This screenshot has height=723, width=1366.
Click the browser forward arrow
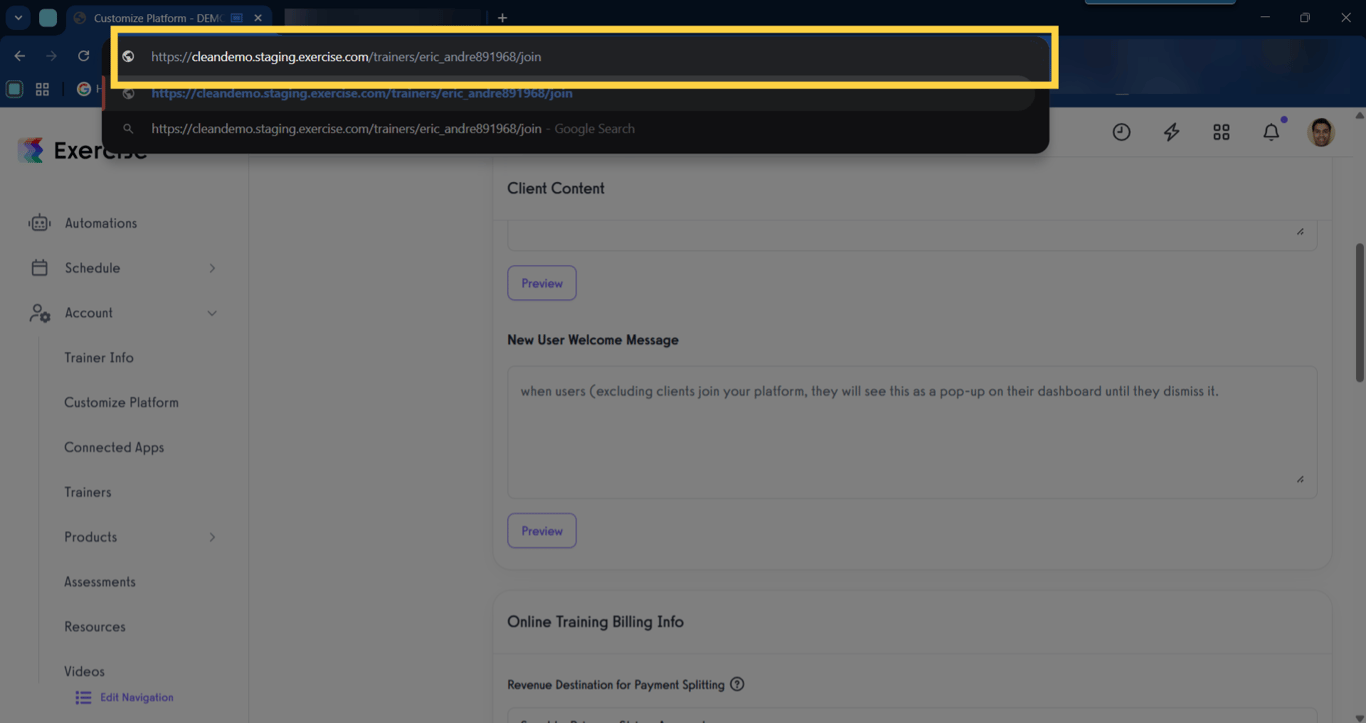point(52,56)
